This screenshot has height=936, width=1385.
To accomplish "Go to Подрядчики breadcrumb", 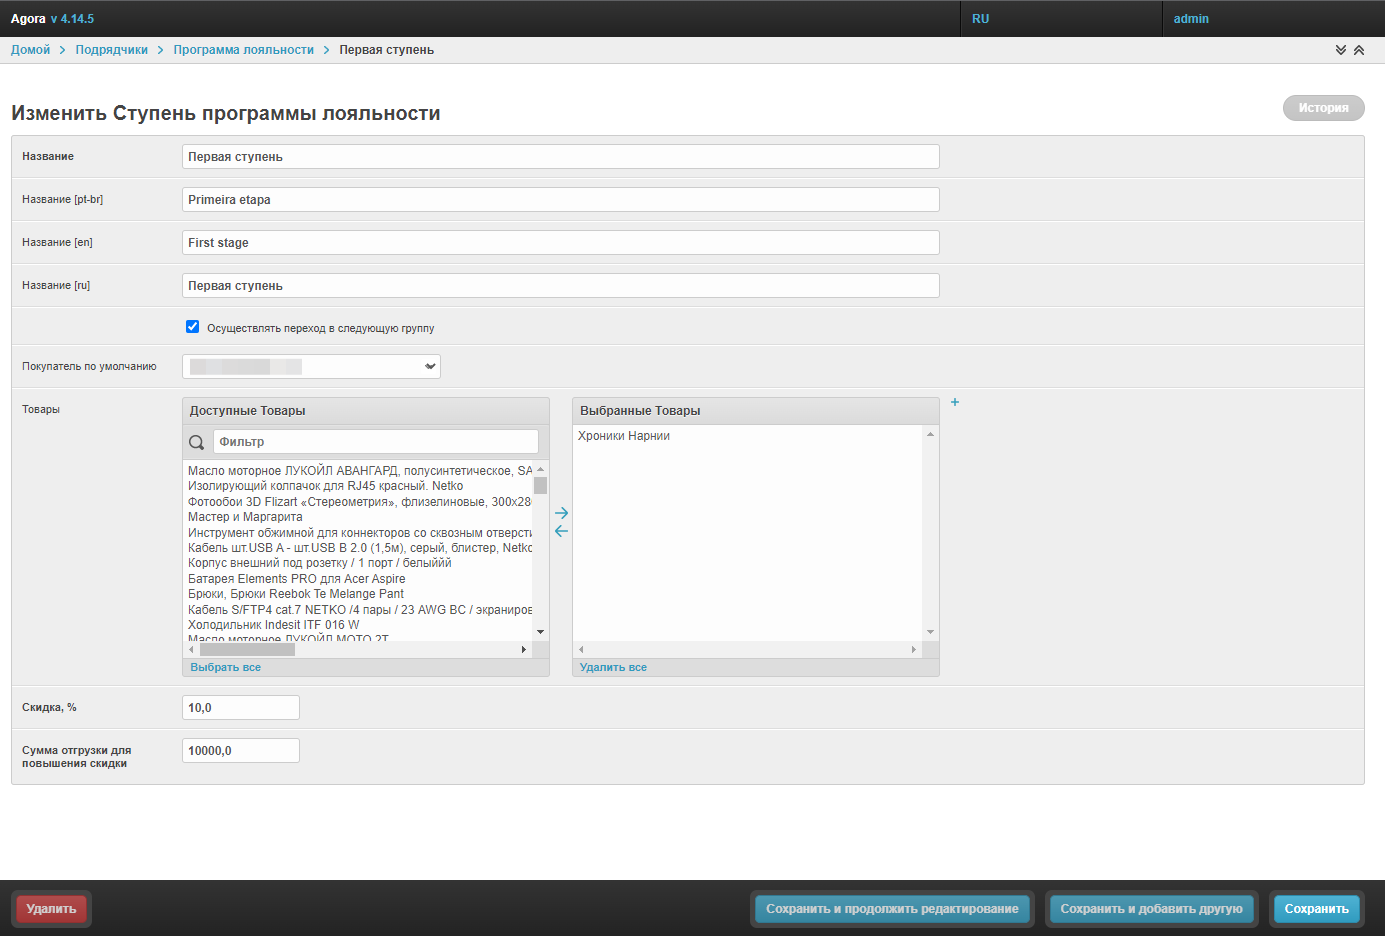I will point(111,50).
